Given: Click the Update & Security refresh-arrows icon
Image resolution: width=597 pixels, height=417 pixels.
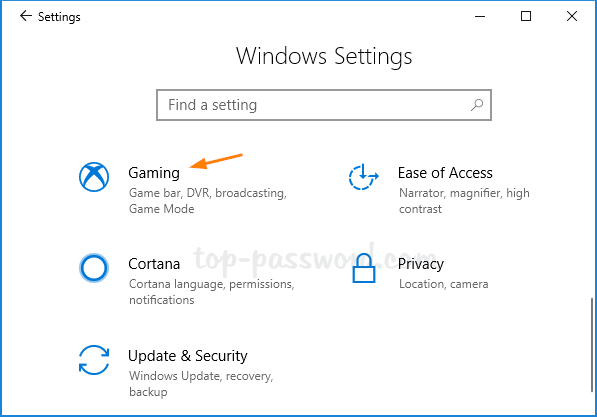Looking at the screenshot, I should [94, 360].
